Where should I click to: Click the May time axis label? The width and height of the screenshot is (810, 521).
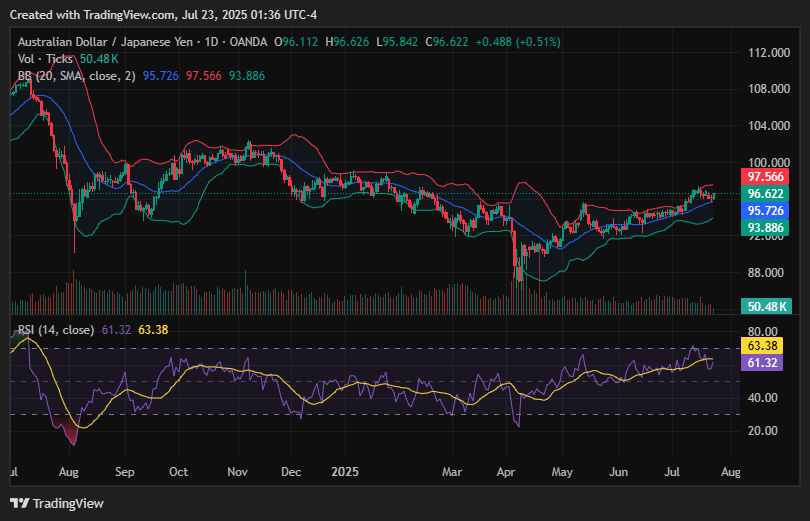(x=562, y=472)
